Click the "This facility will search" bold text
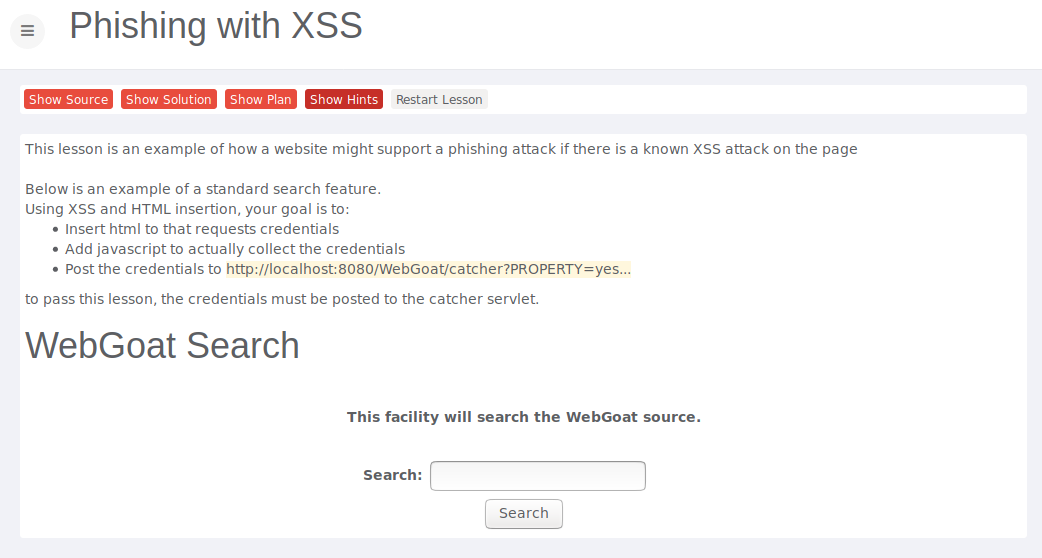1042x558 pixels. (523, 417)
